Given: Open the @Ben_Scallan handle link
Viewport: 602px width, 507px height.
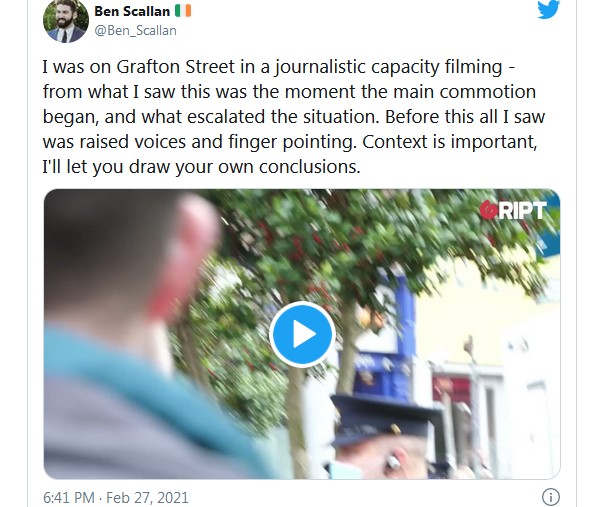Looking at the screenshot, I should (136, 30).
